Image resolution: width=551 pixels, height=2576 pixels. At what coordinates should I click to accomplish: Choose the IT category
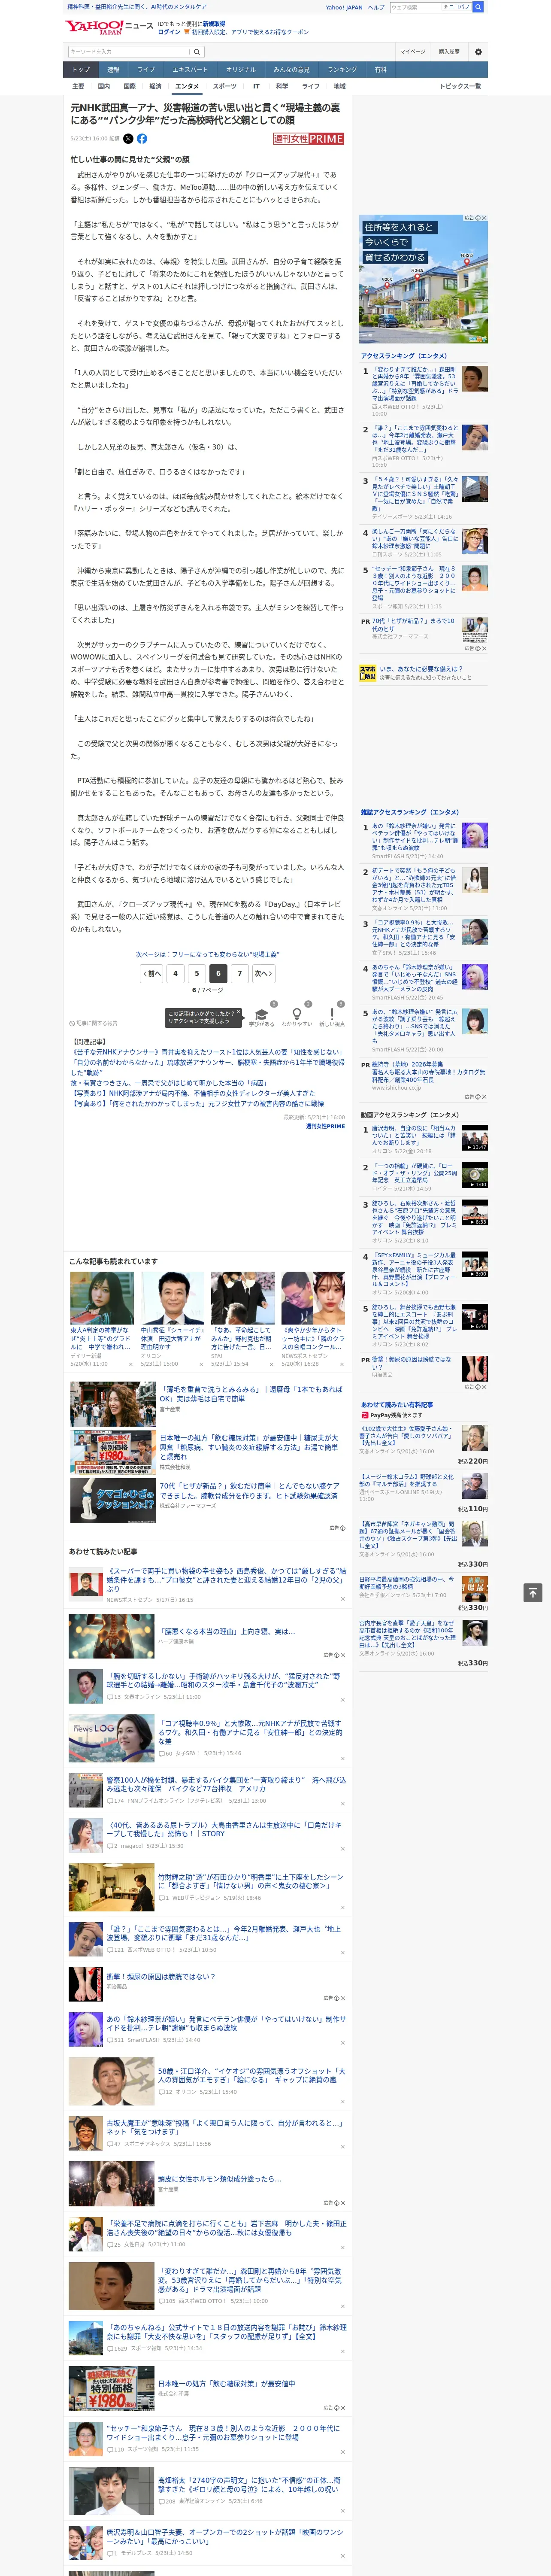click(x=256, y=86)
